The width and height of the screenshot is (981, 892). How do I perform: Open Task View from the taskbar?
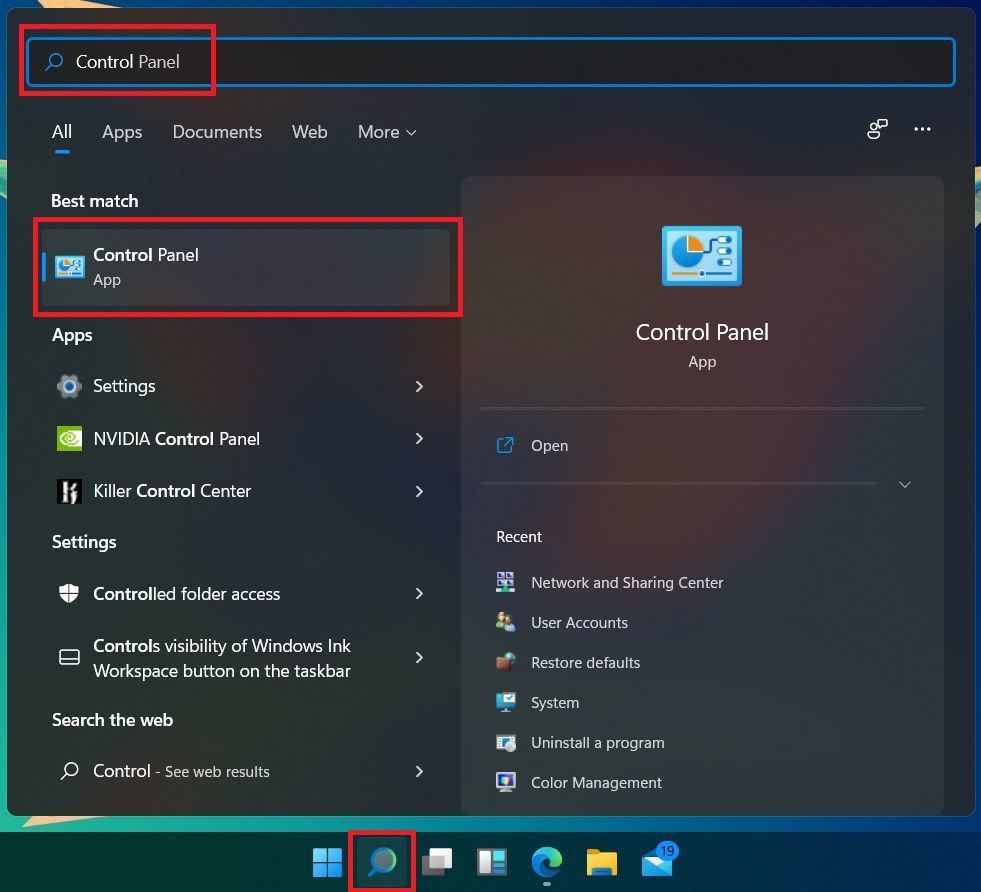click(437, 862)
